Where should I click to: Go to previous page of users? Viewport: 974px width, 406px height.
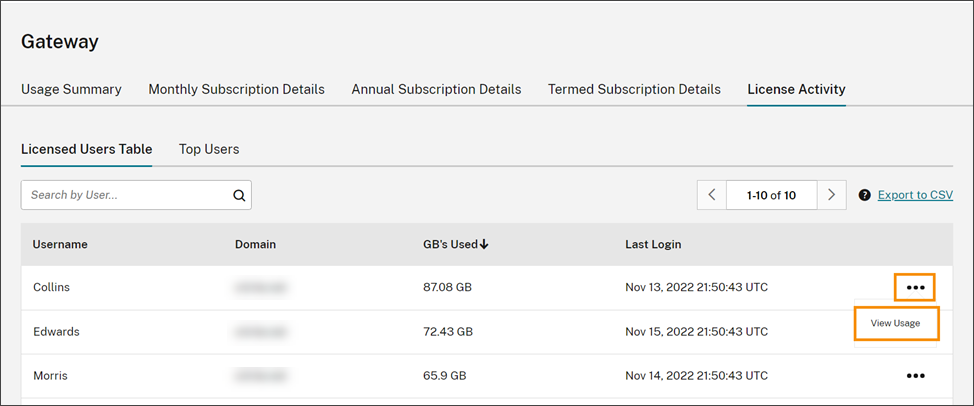pyautogui.click(x=712, y=195)
